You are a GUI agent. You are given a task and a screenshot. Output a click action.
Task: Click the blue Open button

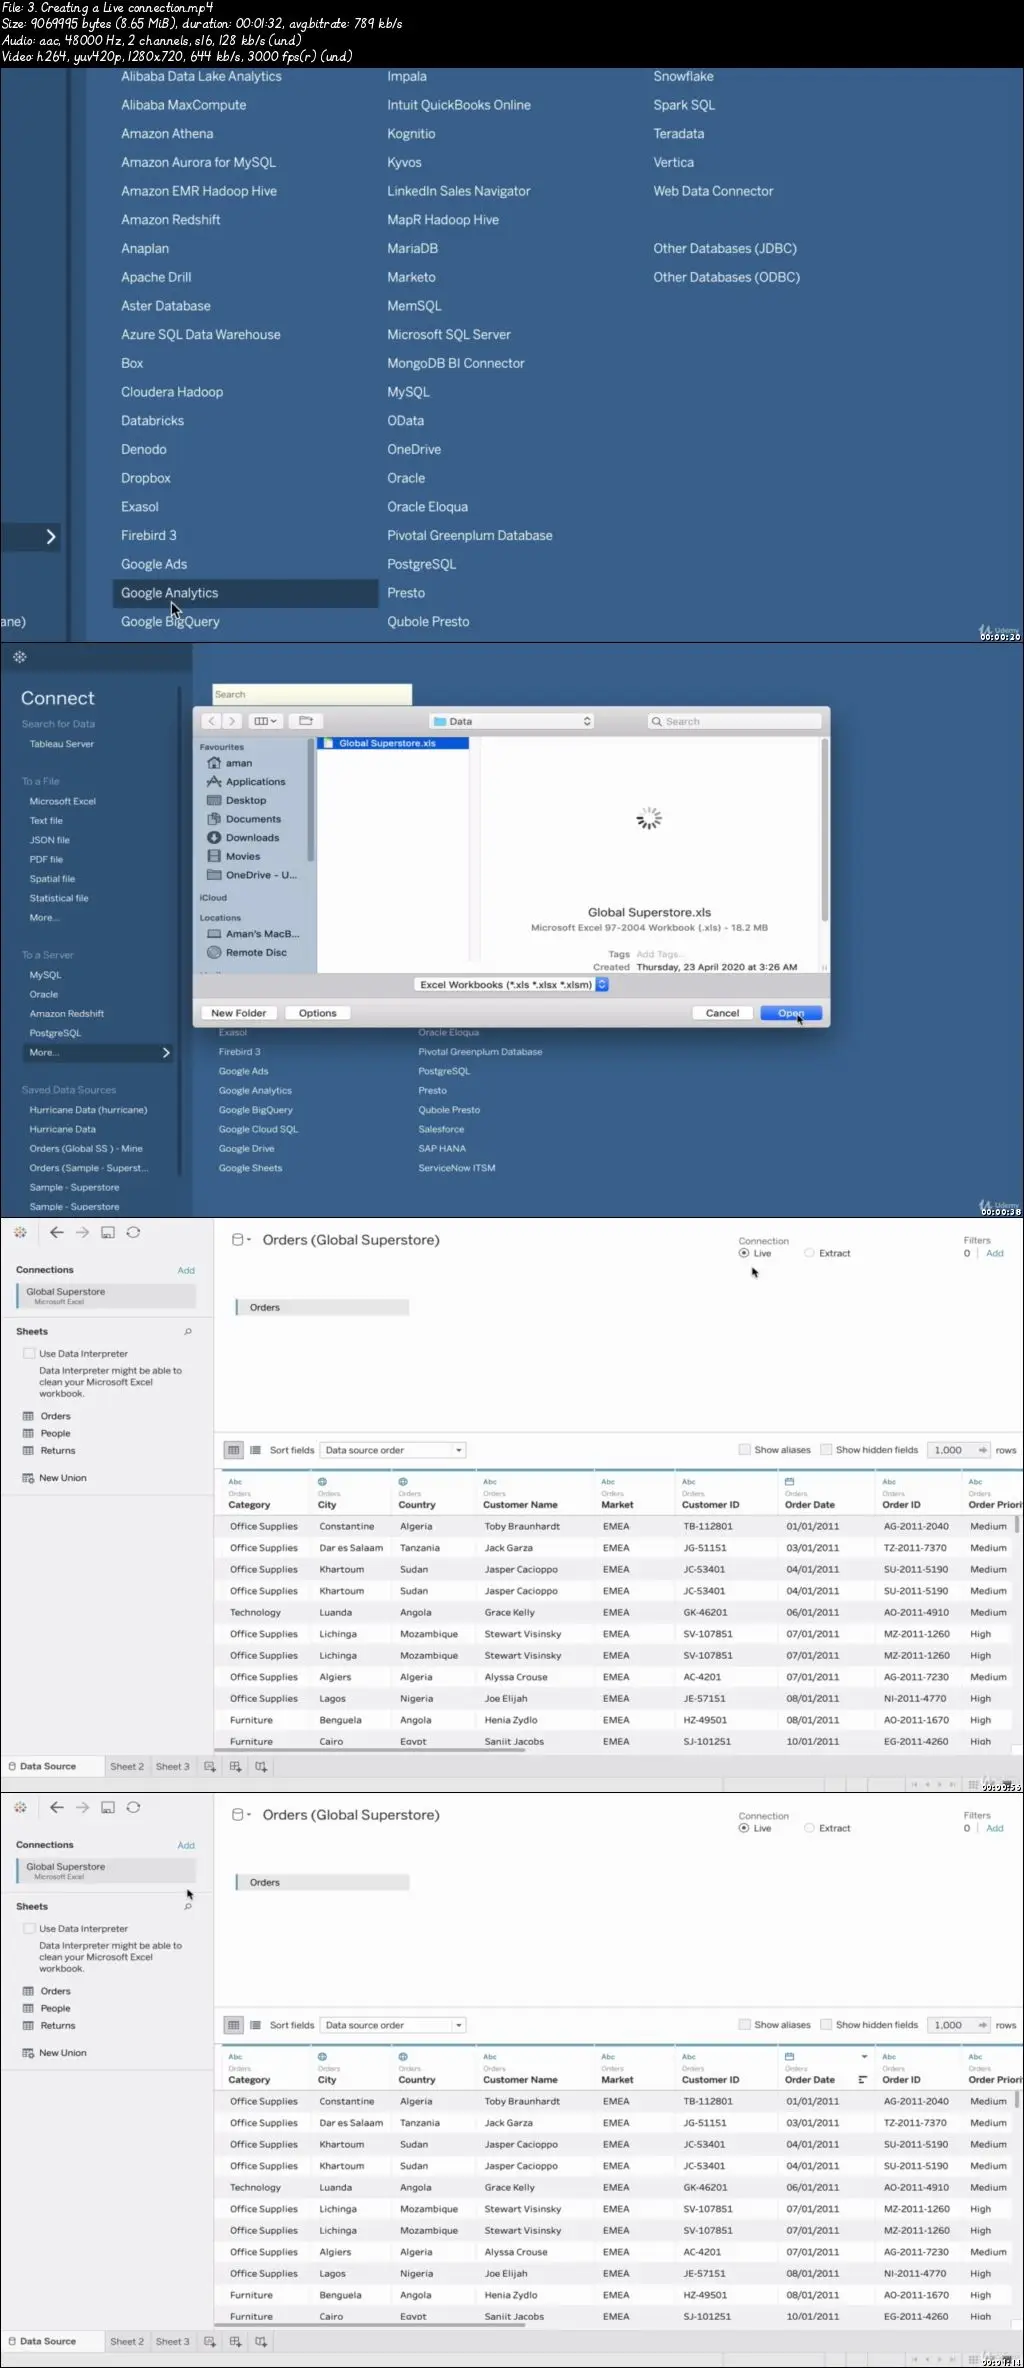(x=791, y=1013)
